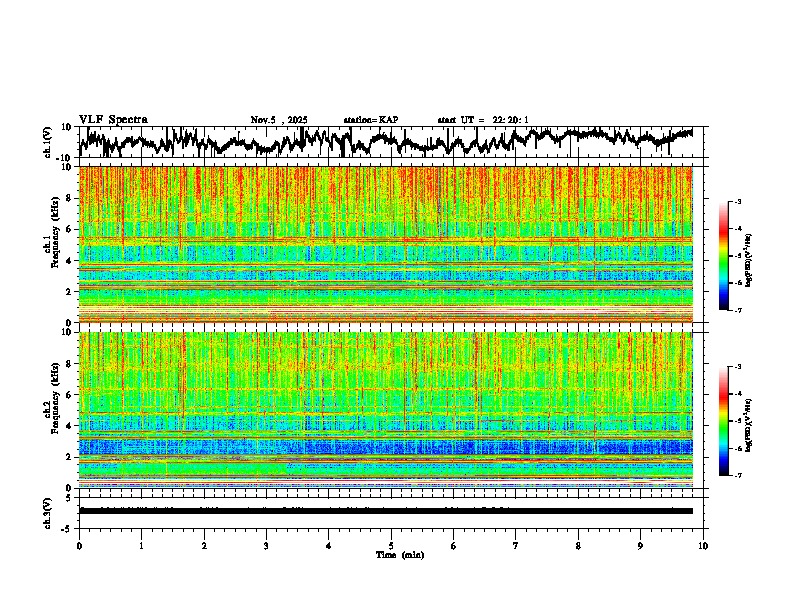Click the ch.1 color scale bar
Image resolution: width=792 pixels, height=612 pixels.
[724, 256]
